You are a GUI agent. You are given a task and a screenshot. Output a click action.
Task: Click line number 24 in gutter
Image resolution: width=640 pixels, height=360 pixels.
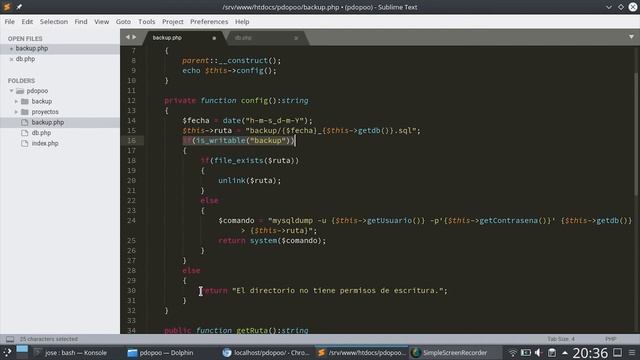(131, 220)
